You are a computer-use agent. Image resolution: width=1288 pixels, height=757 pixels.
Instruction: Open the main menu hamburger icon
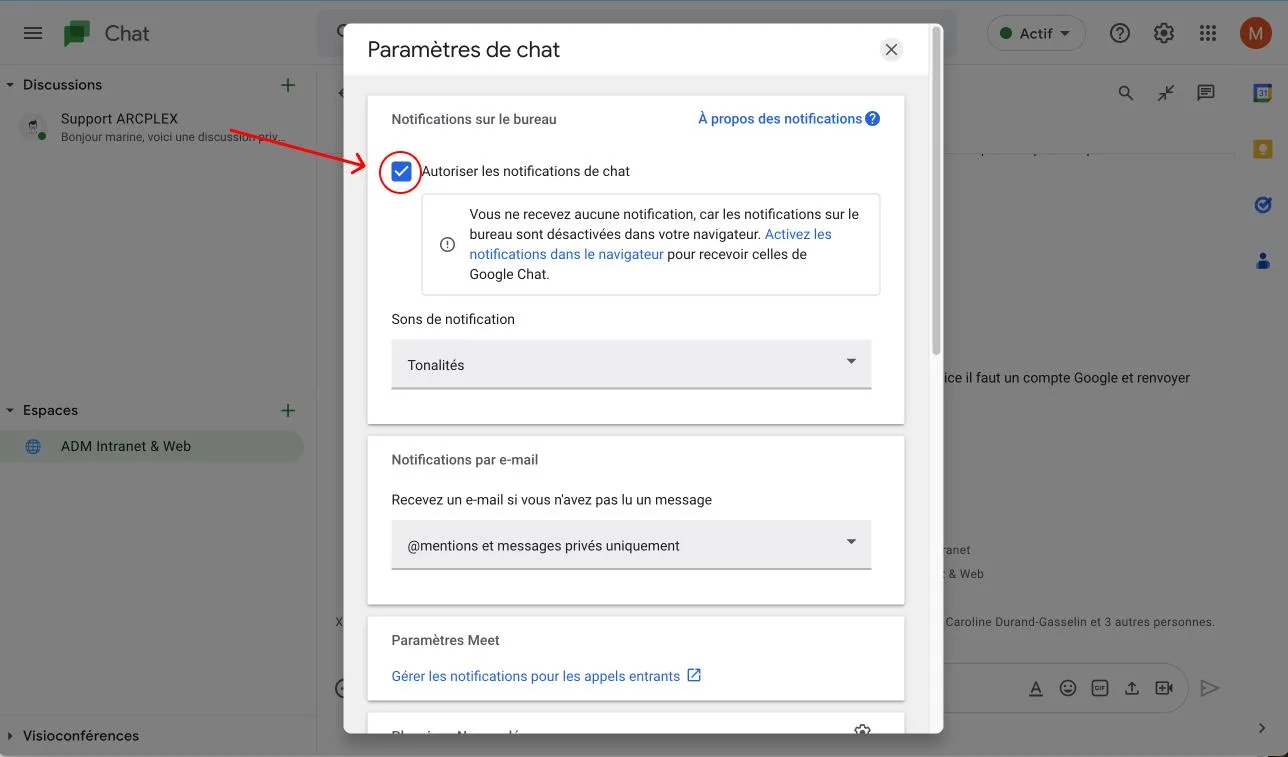33,33
